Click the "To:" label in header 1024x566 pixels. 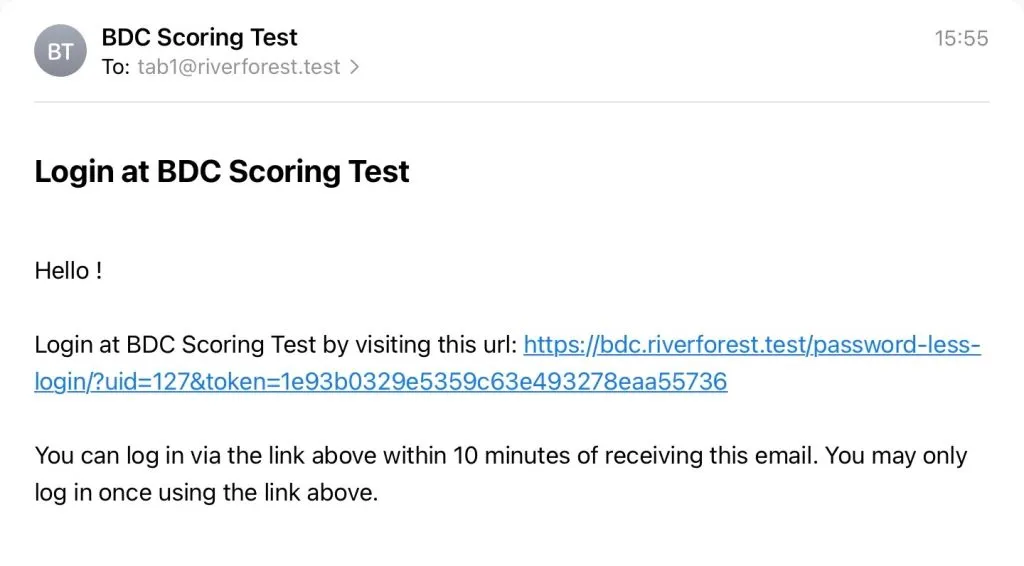coord(115,68)
